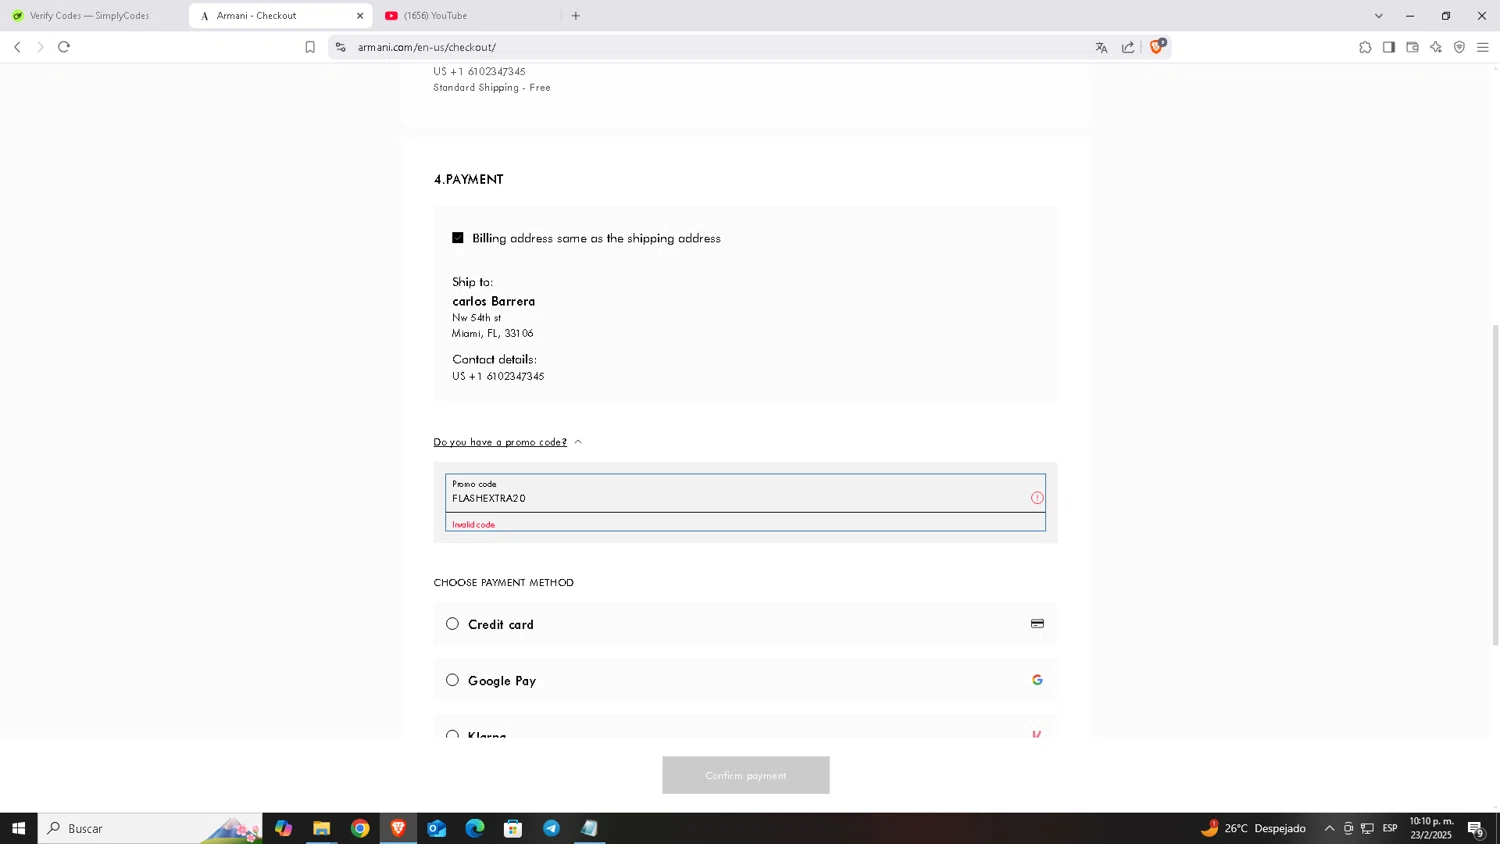The width and height of the screenshot is (1500, 844).
Task: Select Klarna payment method
Action: (x=452, y=733)
